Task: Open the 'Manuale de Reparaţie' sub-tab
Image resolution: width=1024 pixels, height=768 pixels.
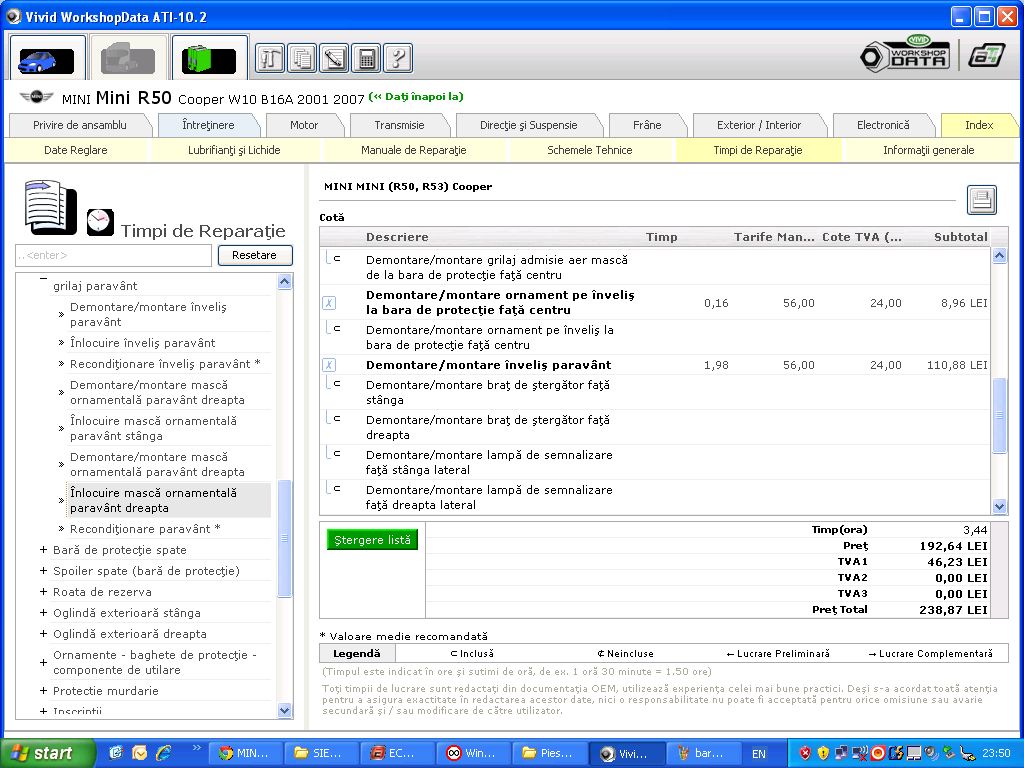Action: tap(413, 150)
